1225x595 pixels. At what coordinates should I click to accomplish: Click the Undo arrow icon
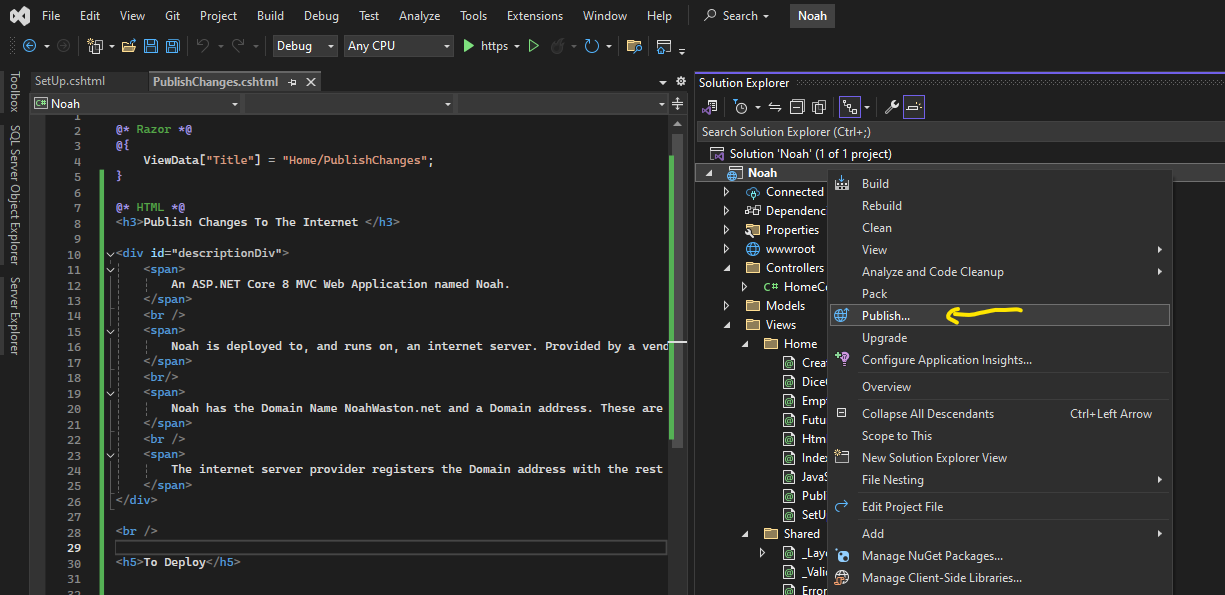202,46
